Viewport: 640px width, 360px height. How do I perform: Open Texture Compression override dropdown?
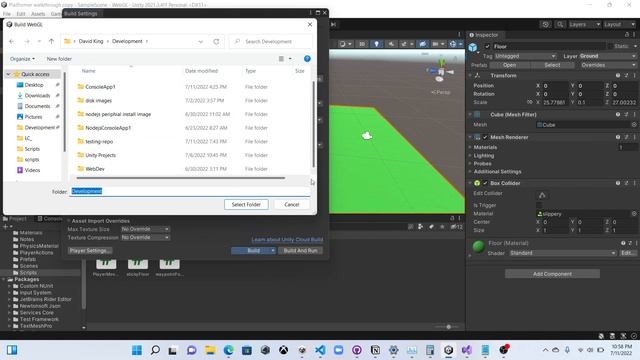coord(145,237)
